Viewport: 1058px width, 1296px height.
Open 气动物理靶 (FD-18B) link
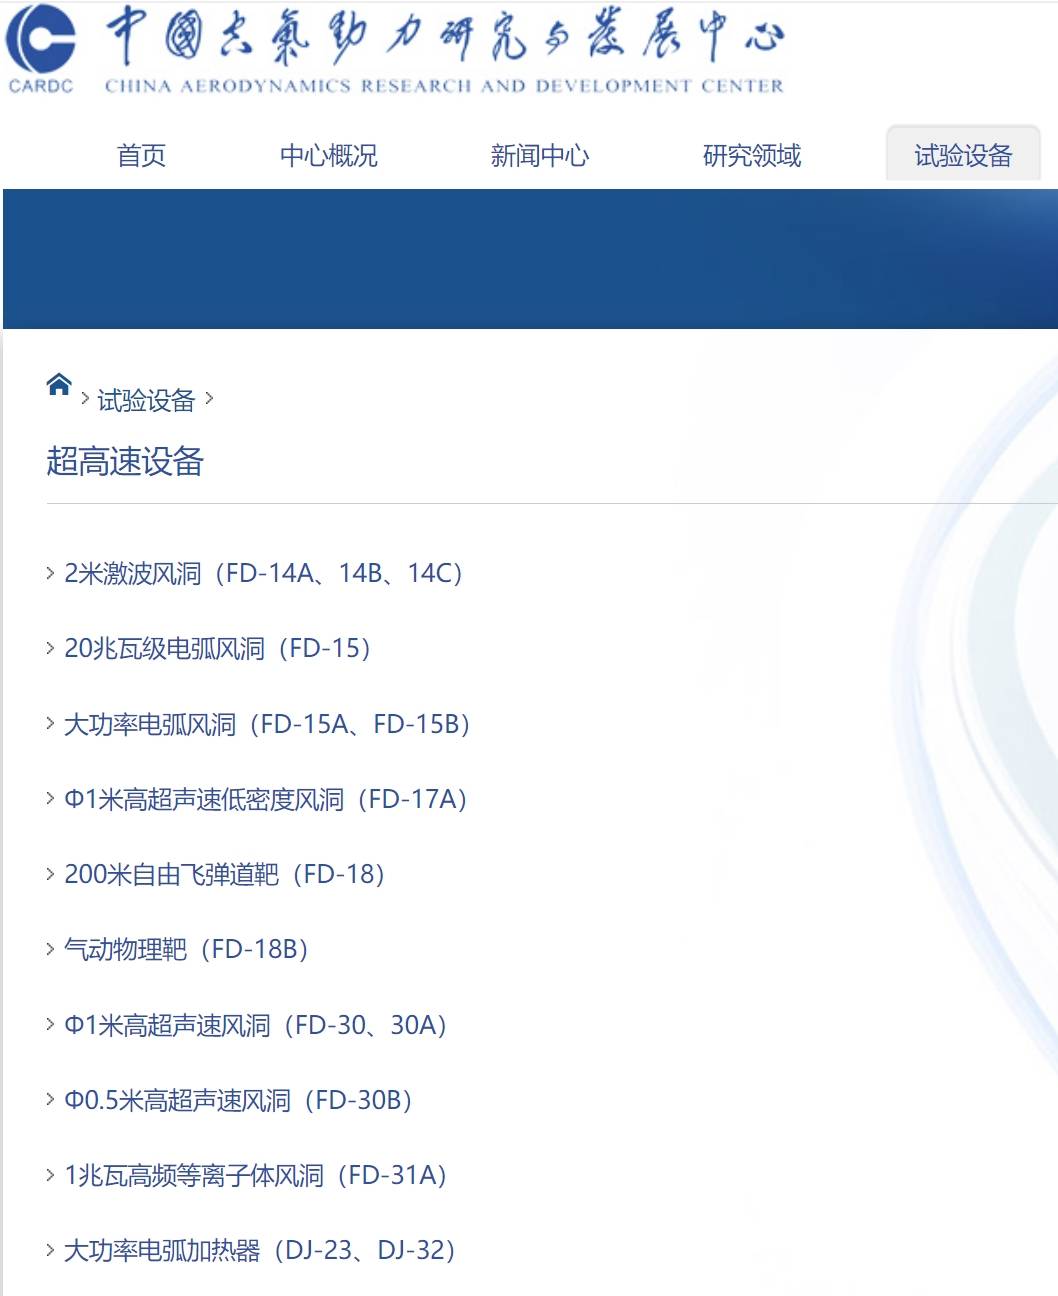pos(186,950)
